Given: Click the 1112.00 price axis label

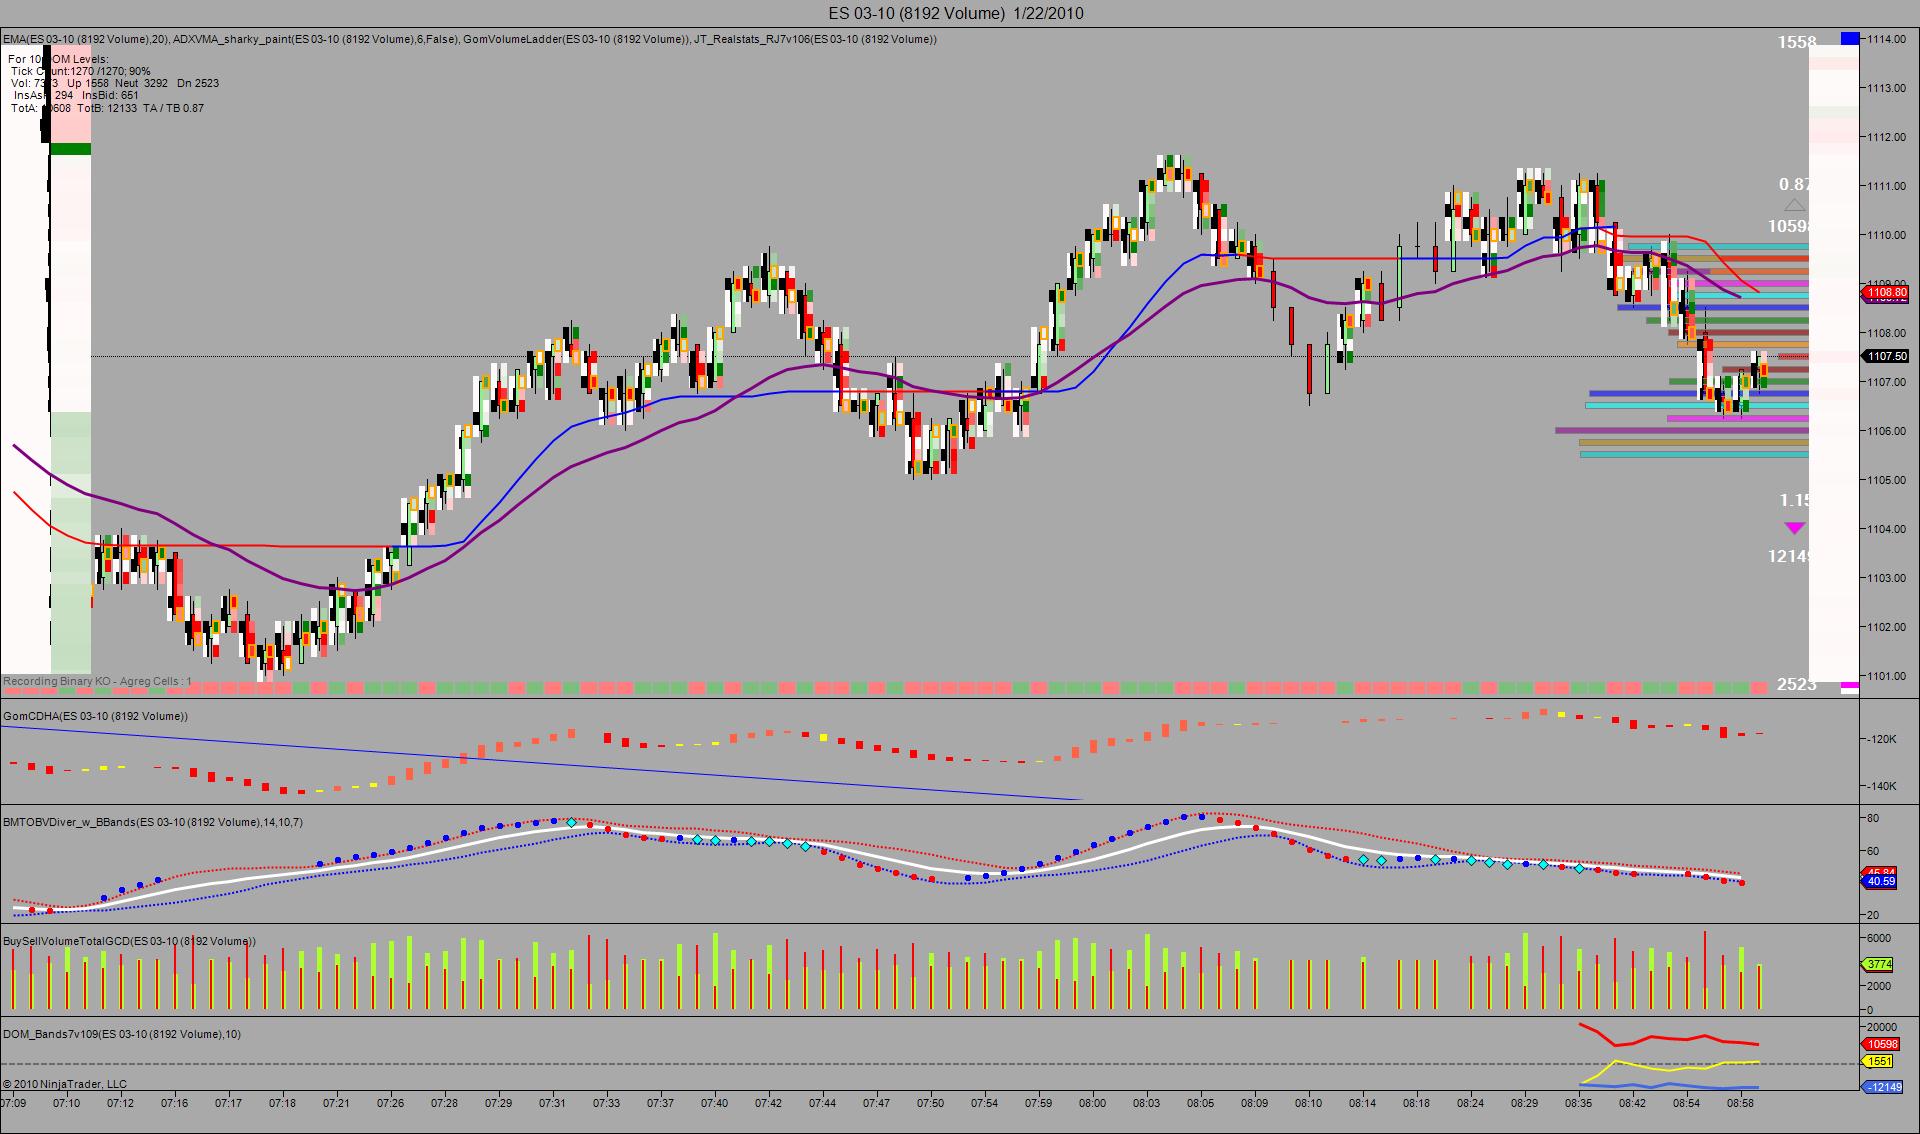Looking at the screenshot, I should (1886, 137).
